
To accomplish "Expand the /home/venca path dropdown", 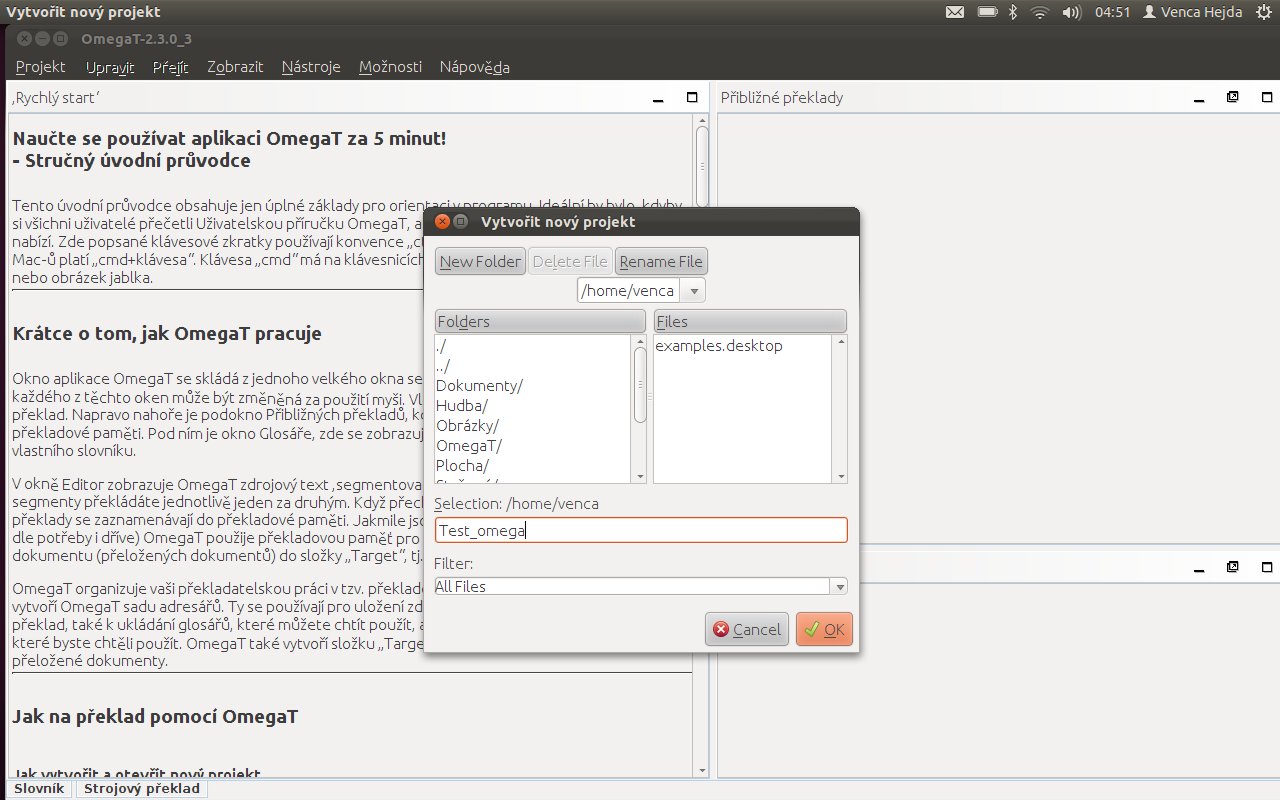I will 695,290.
